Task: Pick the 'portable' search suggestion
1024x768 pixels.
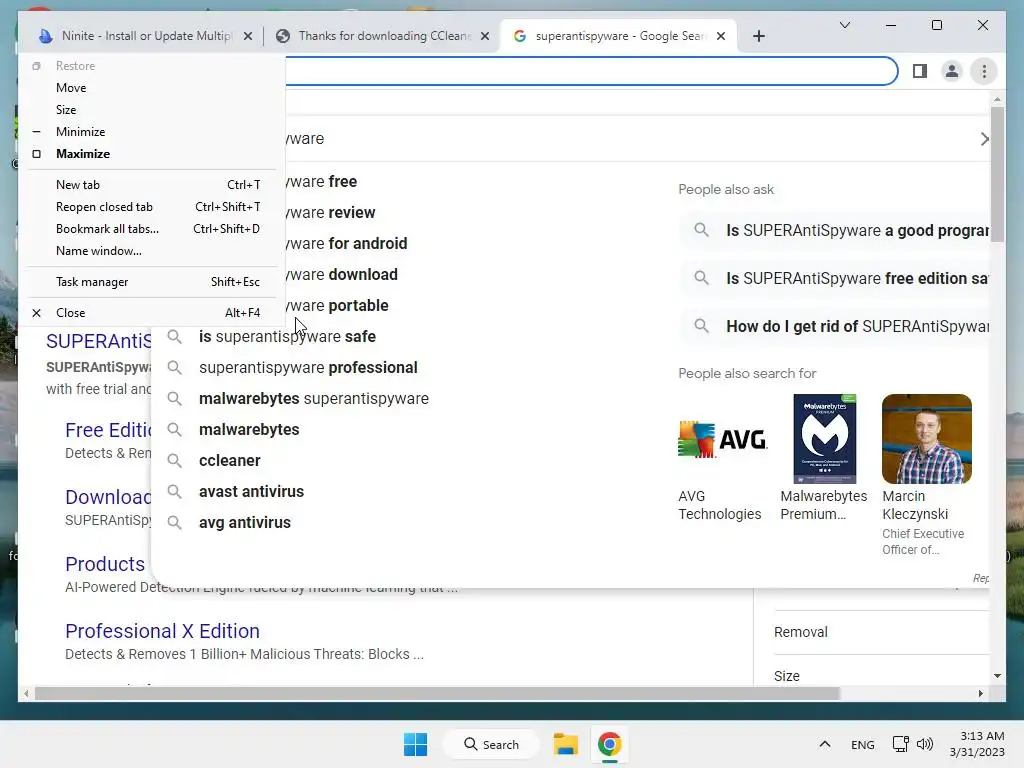Action: click(x=337, y=306)
